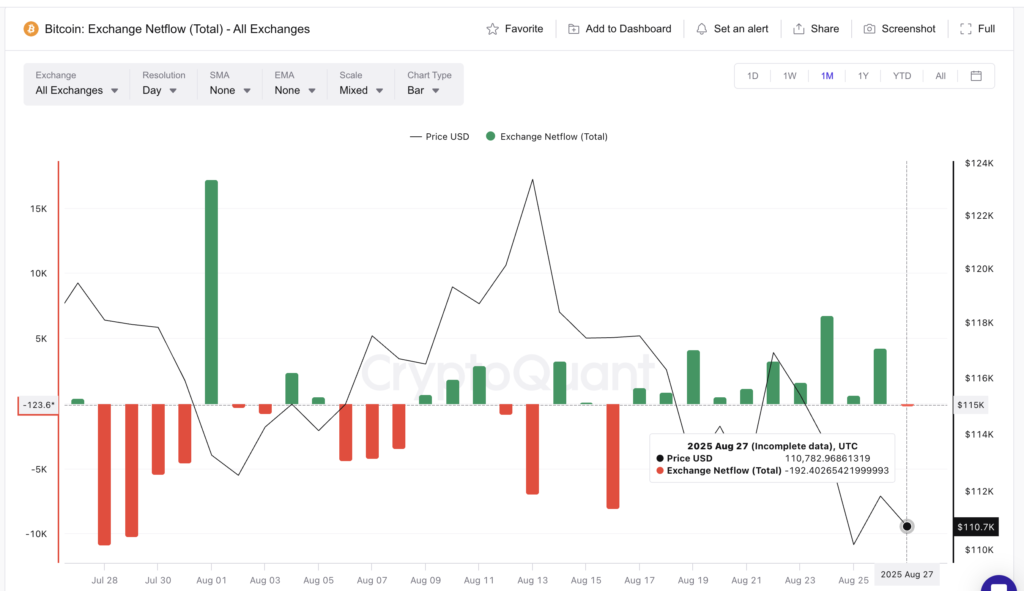
Task: Open the chat widget in bottom-right corner
Action: [x=998, y=586]
